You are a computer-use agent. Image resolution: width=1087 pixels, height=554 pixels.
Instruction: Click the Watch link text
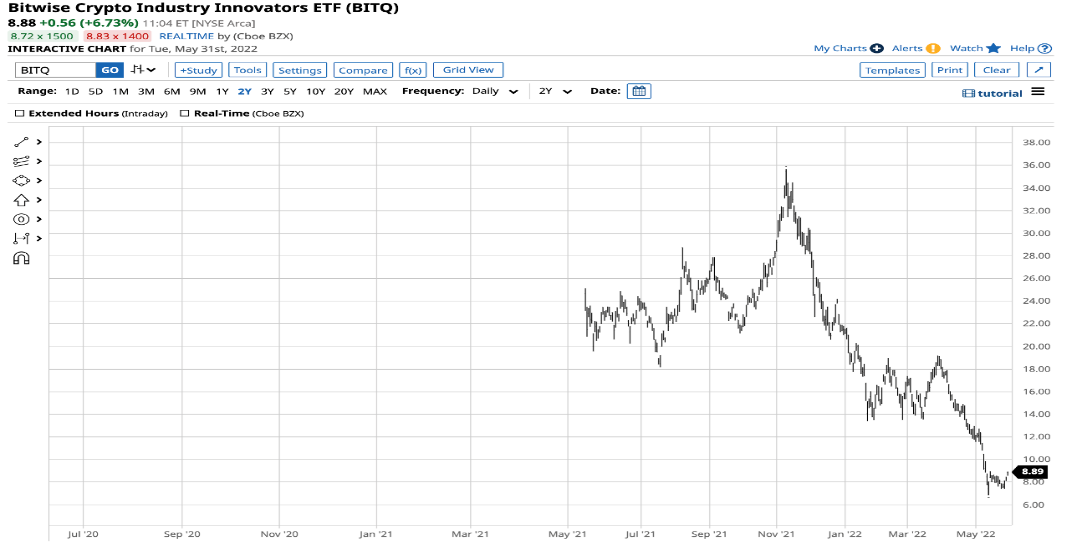966,49
